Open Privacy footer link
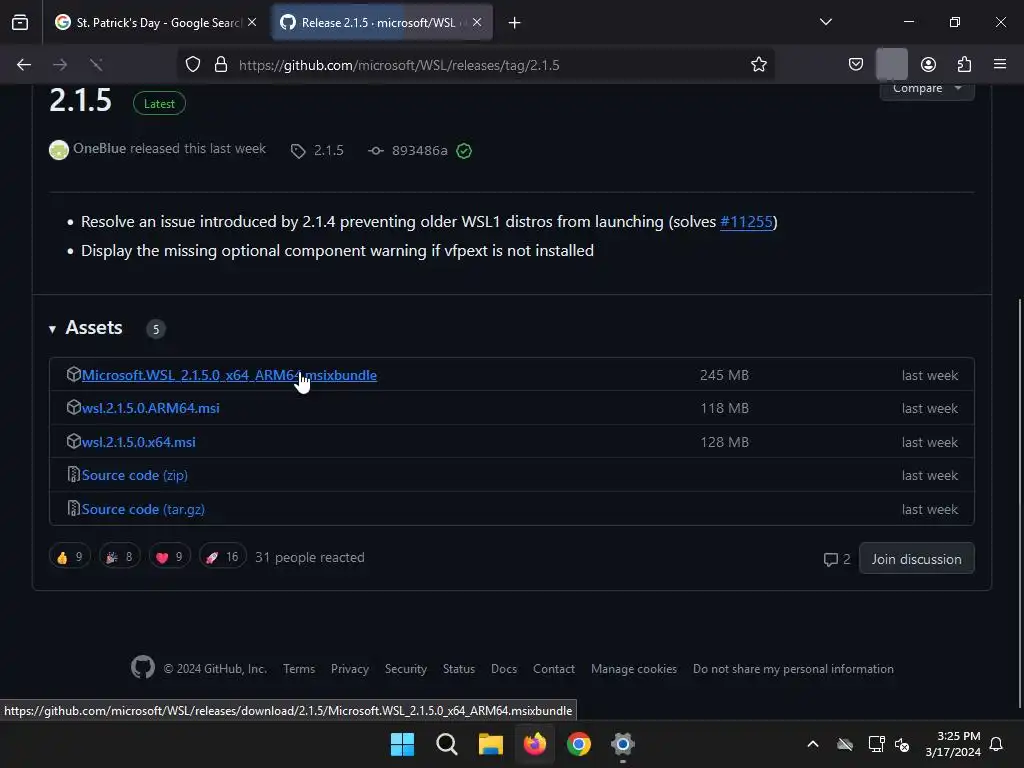This screenshot has height=768, width=1024. tap(349, 669)
